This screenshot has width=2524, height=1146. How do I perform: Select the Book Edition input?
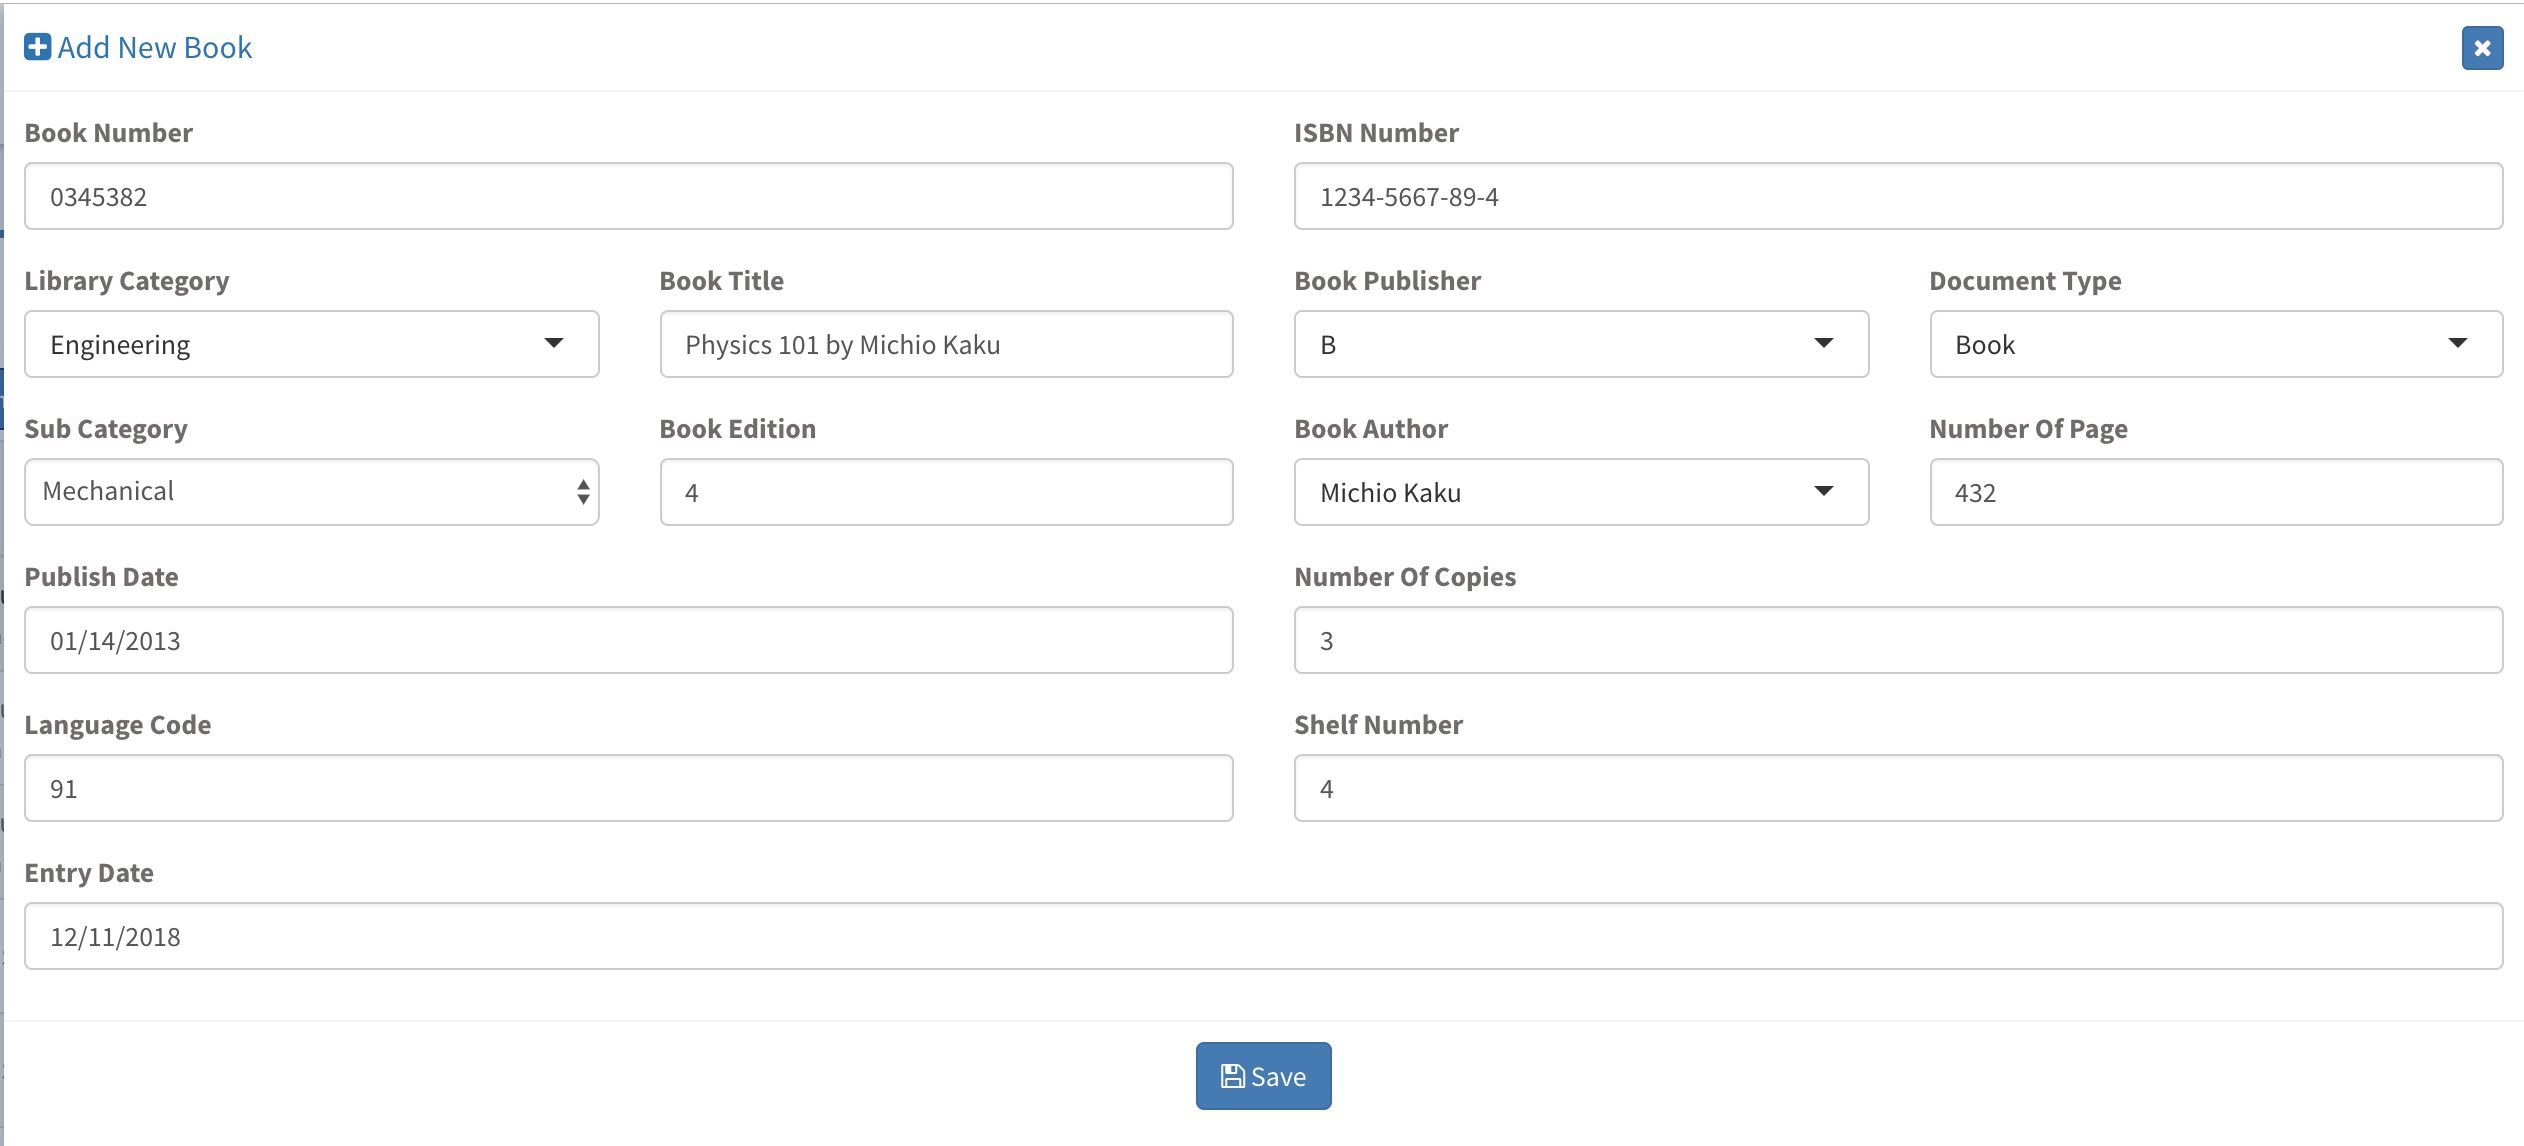946,492
